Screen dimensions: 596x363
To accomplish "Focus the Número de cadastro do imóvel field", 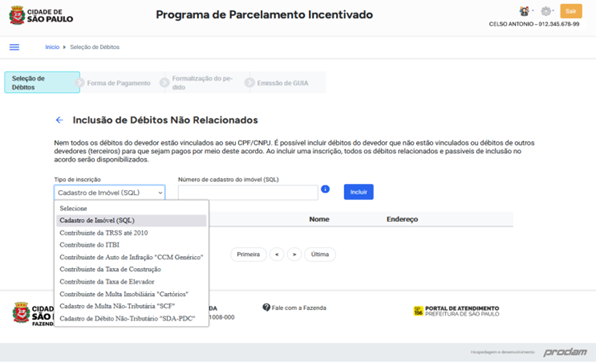I will click(248, 193).
